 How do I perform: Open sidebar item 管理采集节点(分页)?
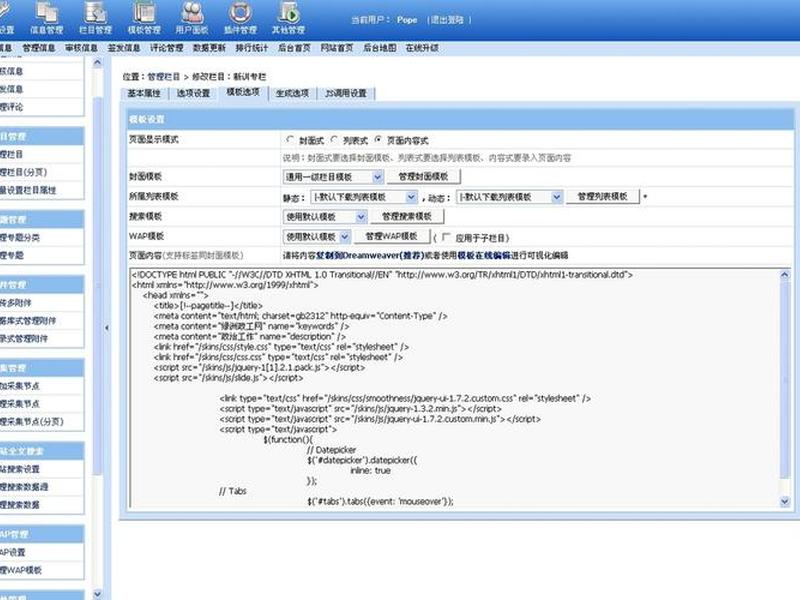tap(32, 421)
